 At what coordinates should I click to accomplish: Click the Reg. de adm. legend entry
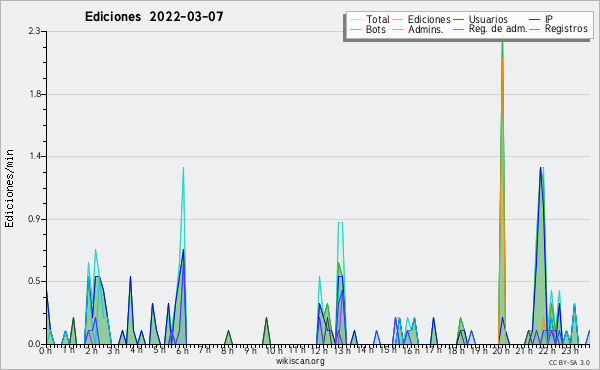(490, 29)
